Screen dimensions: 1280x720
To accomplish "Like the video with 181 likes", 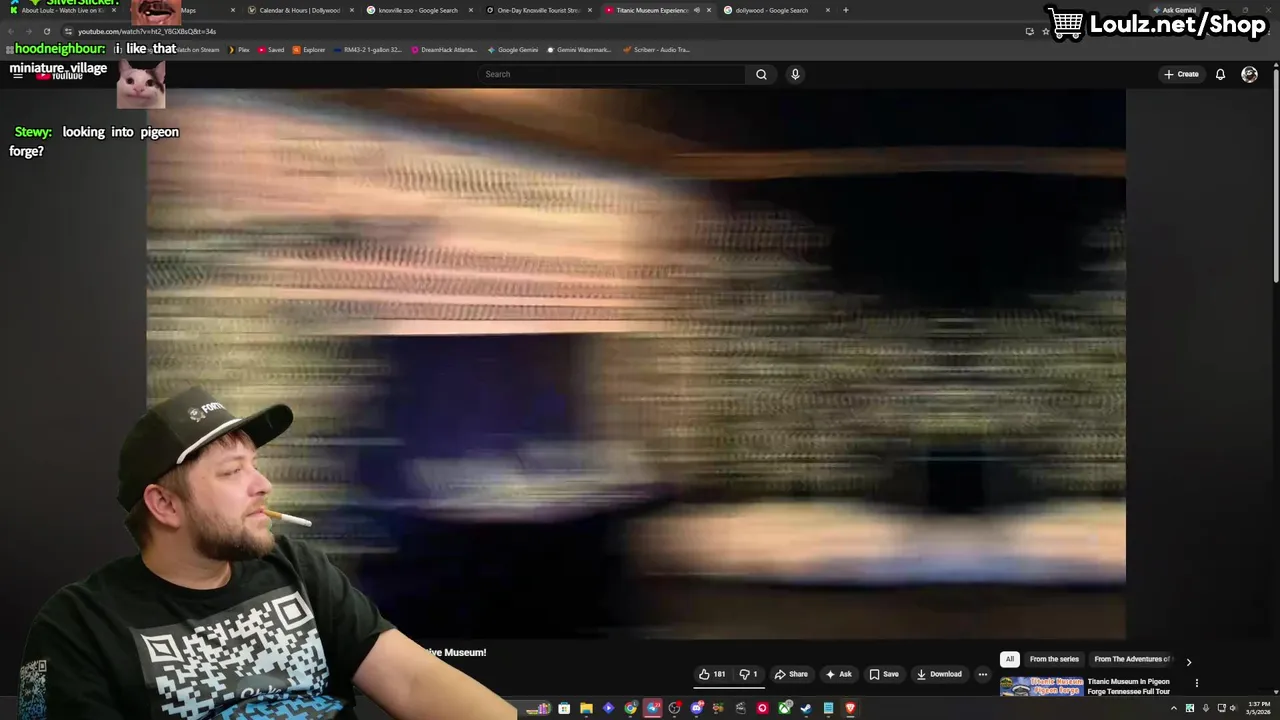I will click(712, 674).
